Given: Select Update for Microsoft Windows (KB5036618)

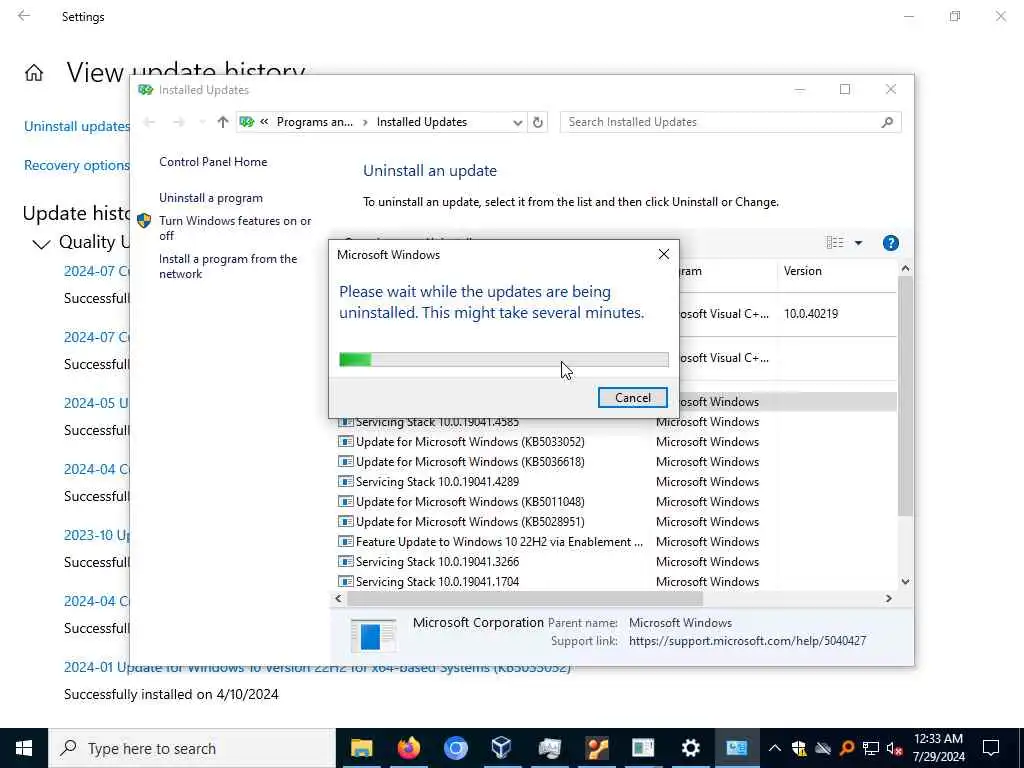Looking at the screenshot, I should [470, 462].
